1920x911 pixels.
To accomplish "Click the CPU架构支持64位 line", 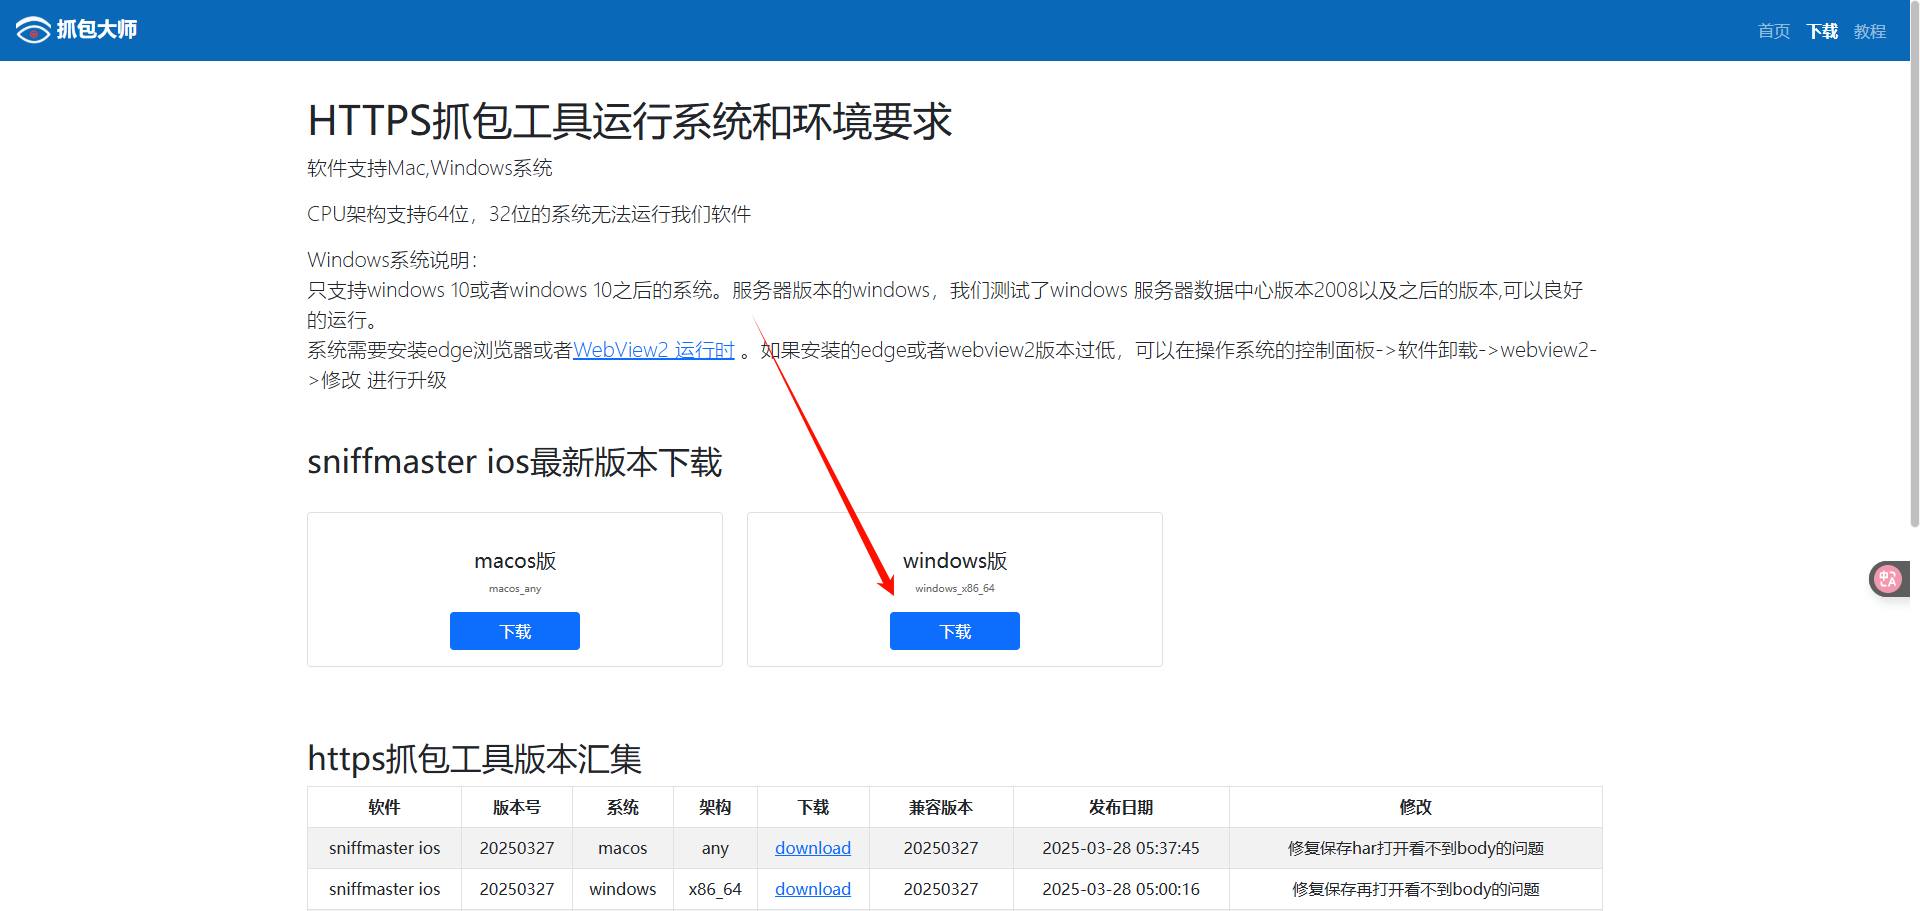I will pyautogui.click(x=529, y=214).
